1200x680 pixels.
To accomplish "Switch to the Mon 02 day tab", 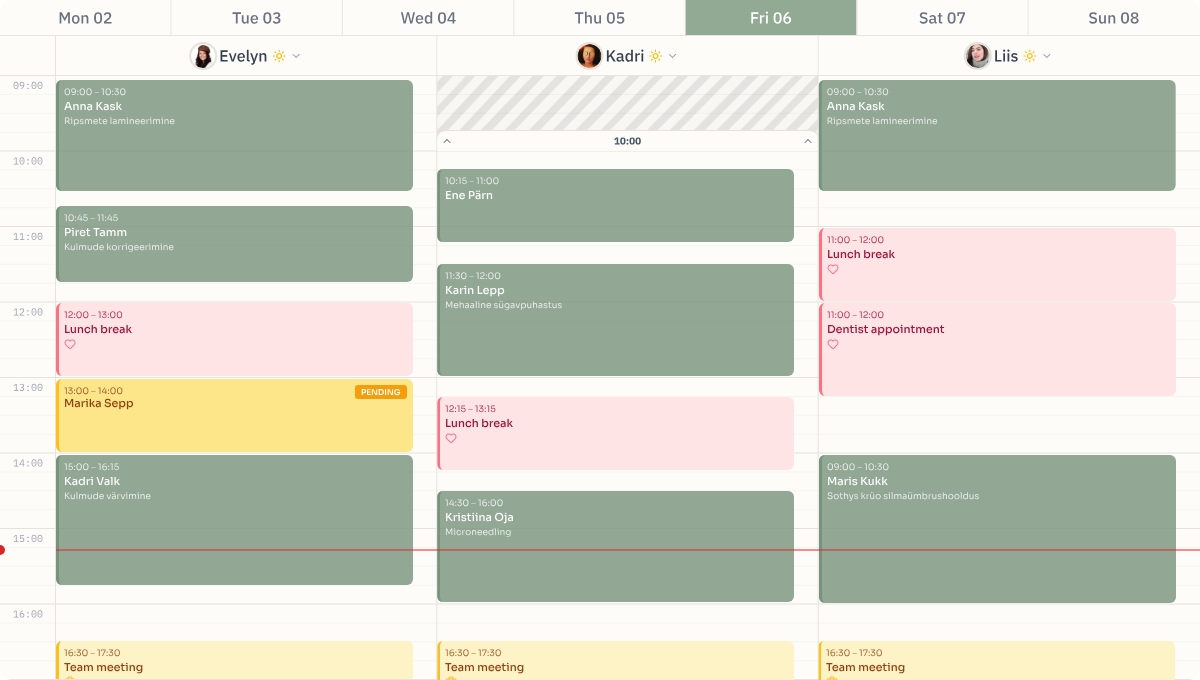I will pyautogui.click(x=85, y=18).
